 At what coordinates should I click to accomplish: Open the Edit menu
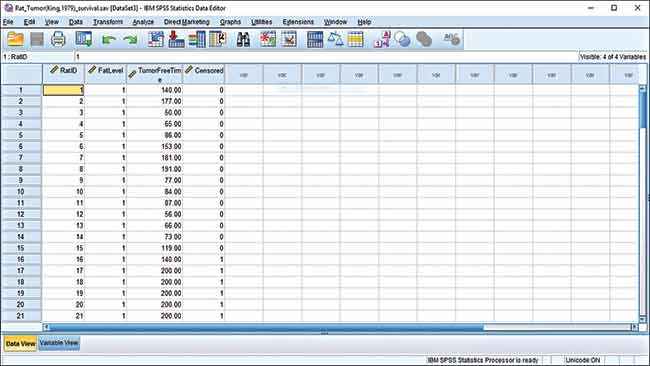pos(29,22)
